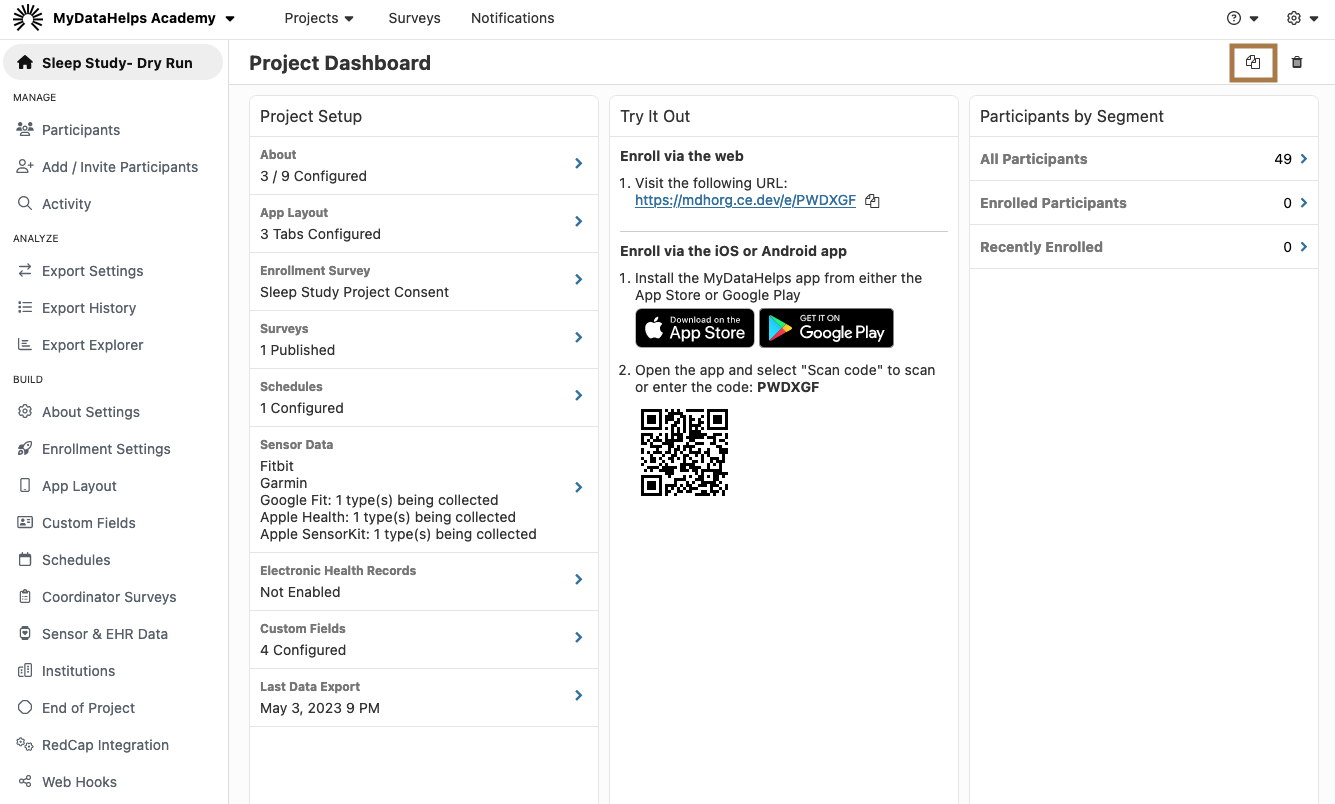Click the App Layout phone icon
1335x804 pixels.
click(x=25, y=485)
